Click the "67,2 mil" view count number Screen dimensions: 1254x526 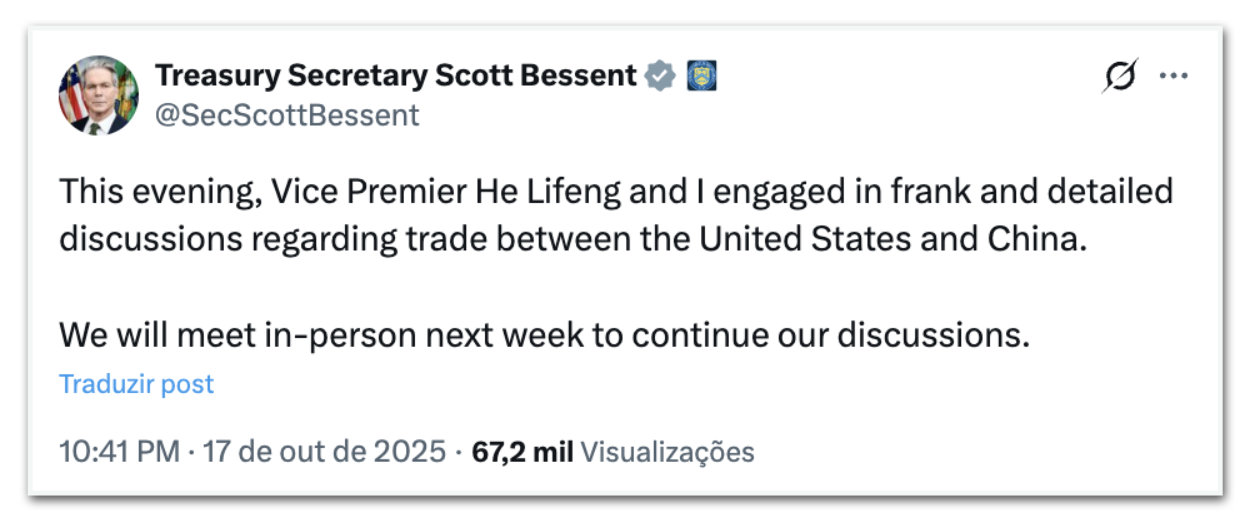522,452
